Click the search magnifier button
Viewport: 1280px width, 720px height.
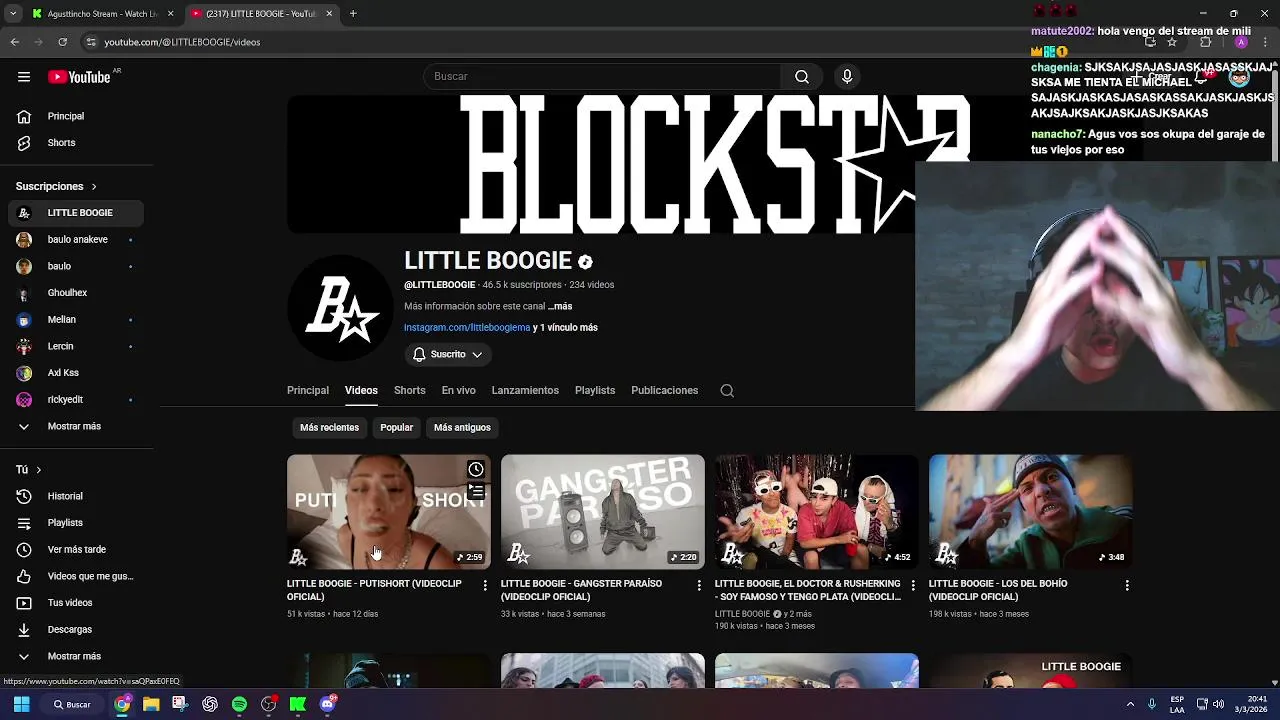(x=801, y=77)
